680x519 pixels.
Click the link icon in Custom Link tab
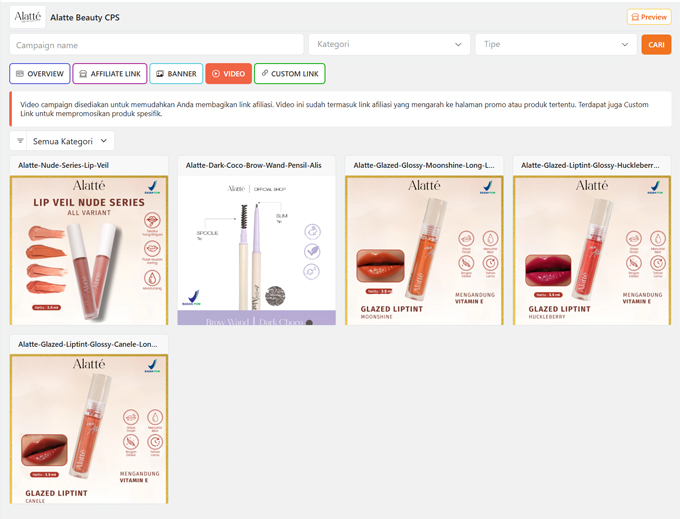264,74
